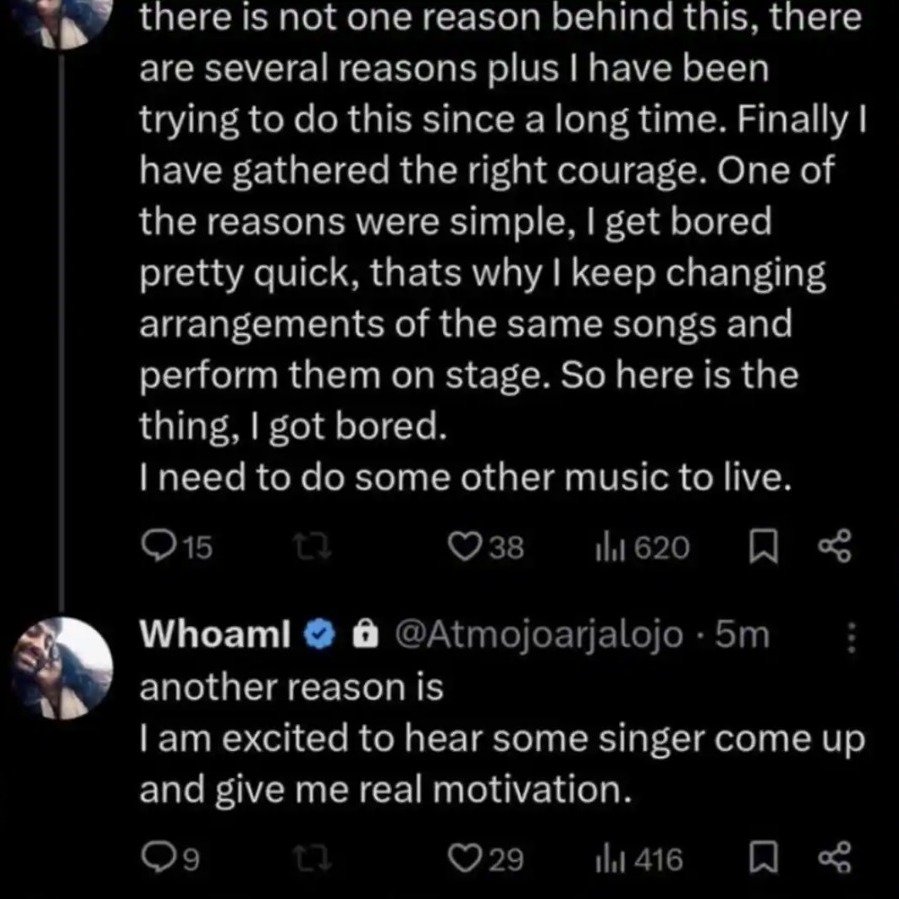The width and height of the screenshot is (899, 899).
Task: Share the tweet with 38 likes
Action: click(832, 547)
